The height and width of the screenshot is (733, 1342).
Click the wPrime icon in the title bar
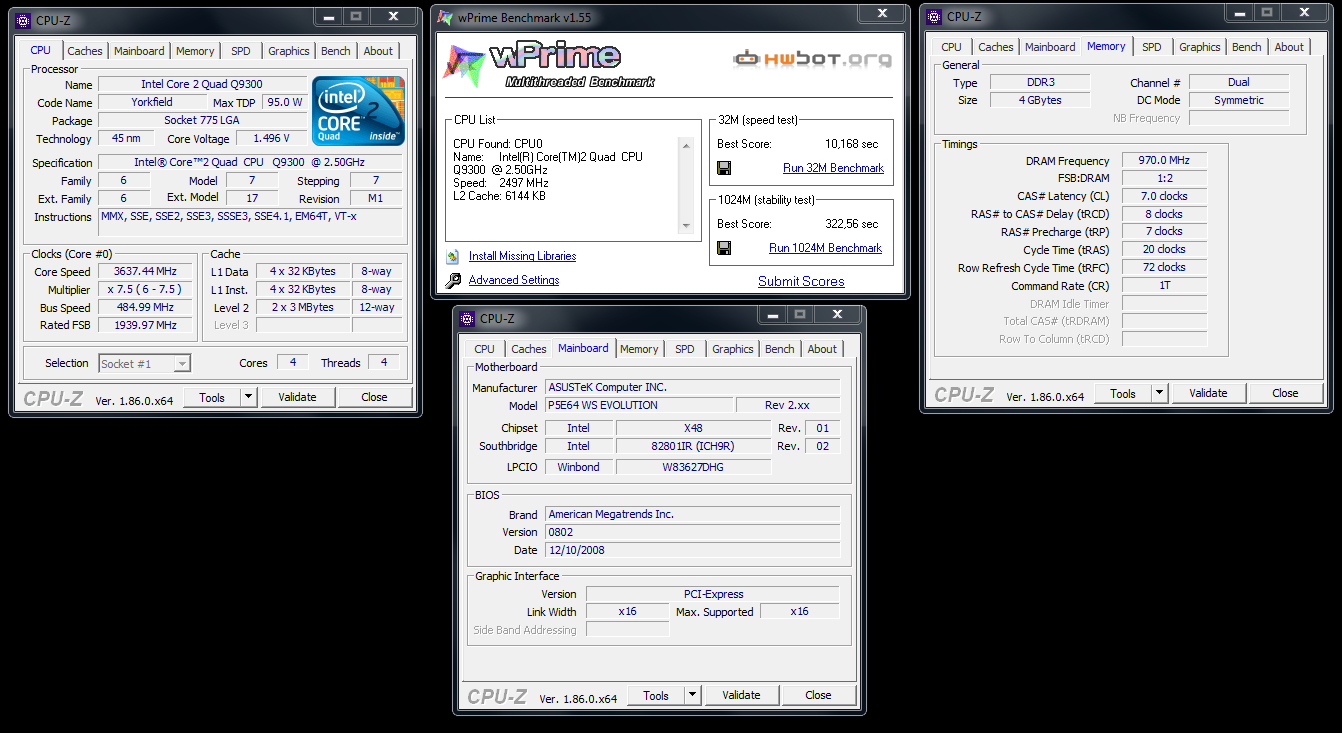(x=446, y=16)
